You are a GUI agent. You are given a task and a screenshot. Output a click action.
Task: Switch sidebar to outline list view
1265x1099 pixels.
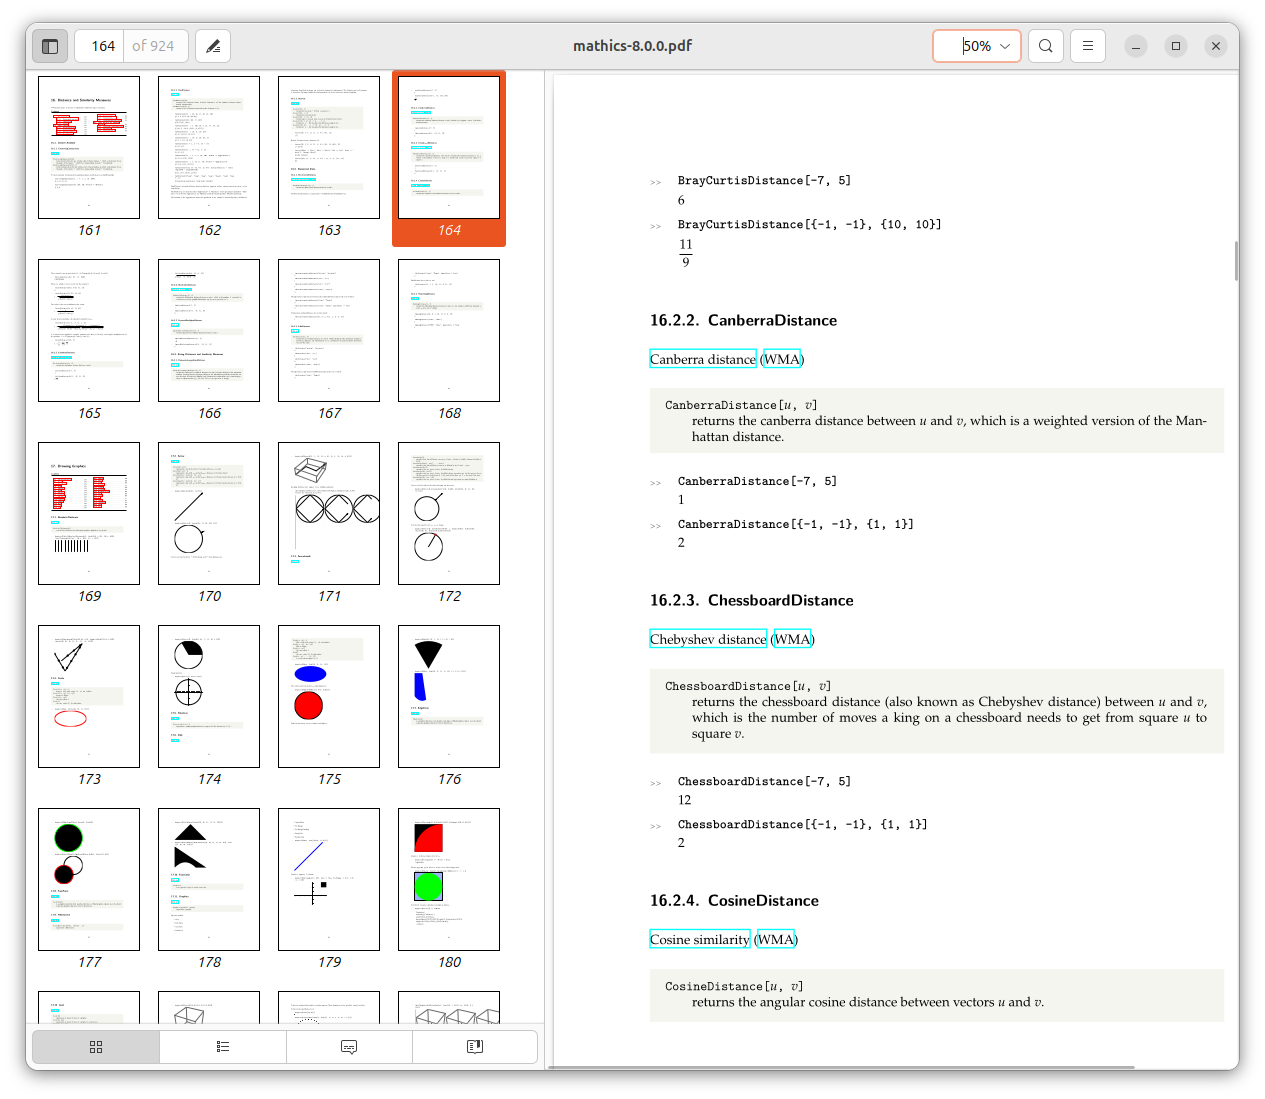point(223,1047)
